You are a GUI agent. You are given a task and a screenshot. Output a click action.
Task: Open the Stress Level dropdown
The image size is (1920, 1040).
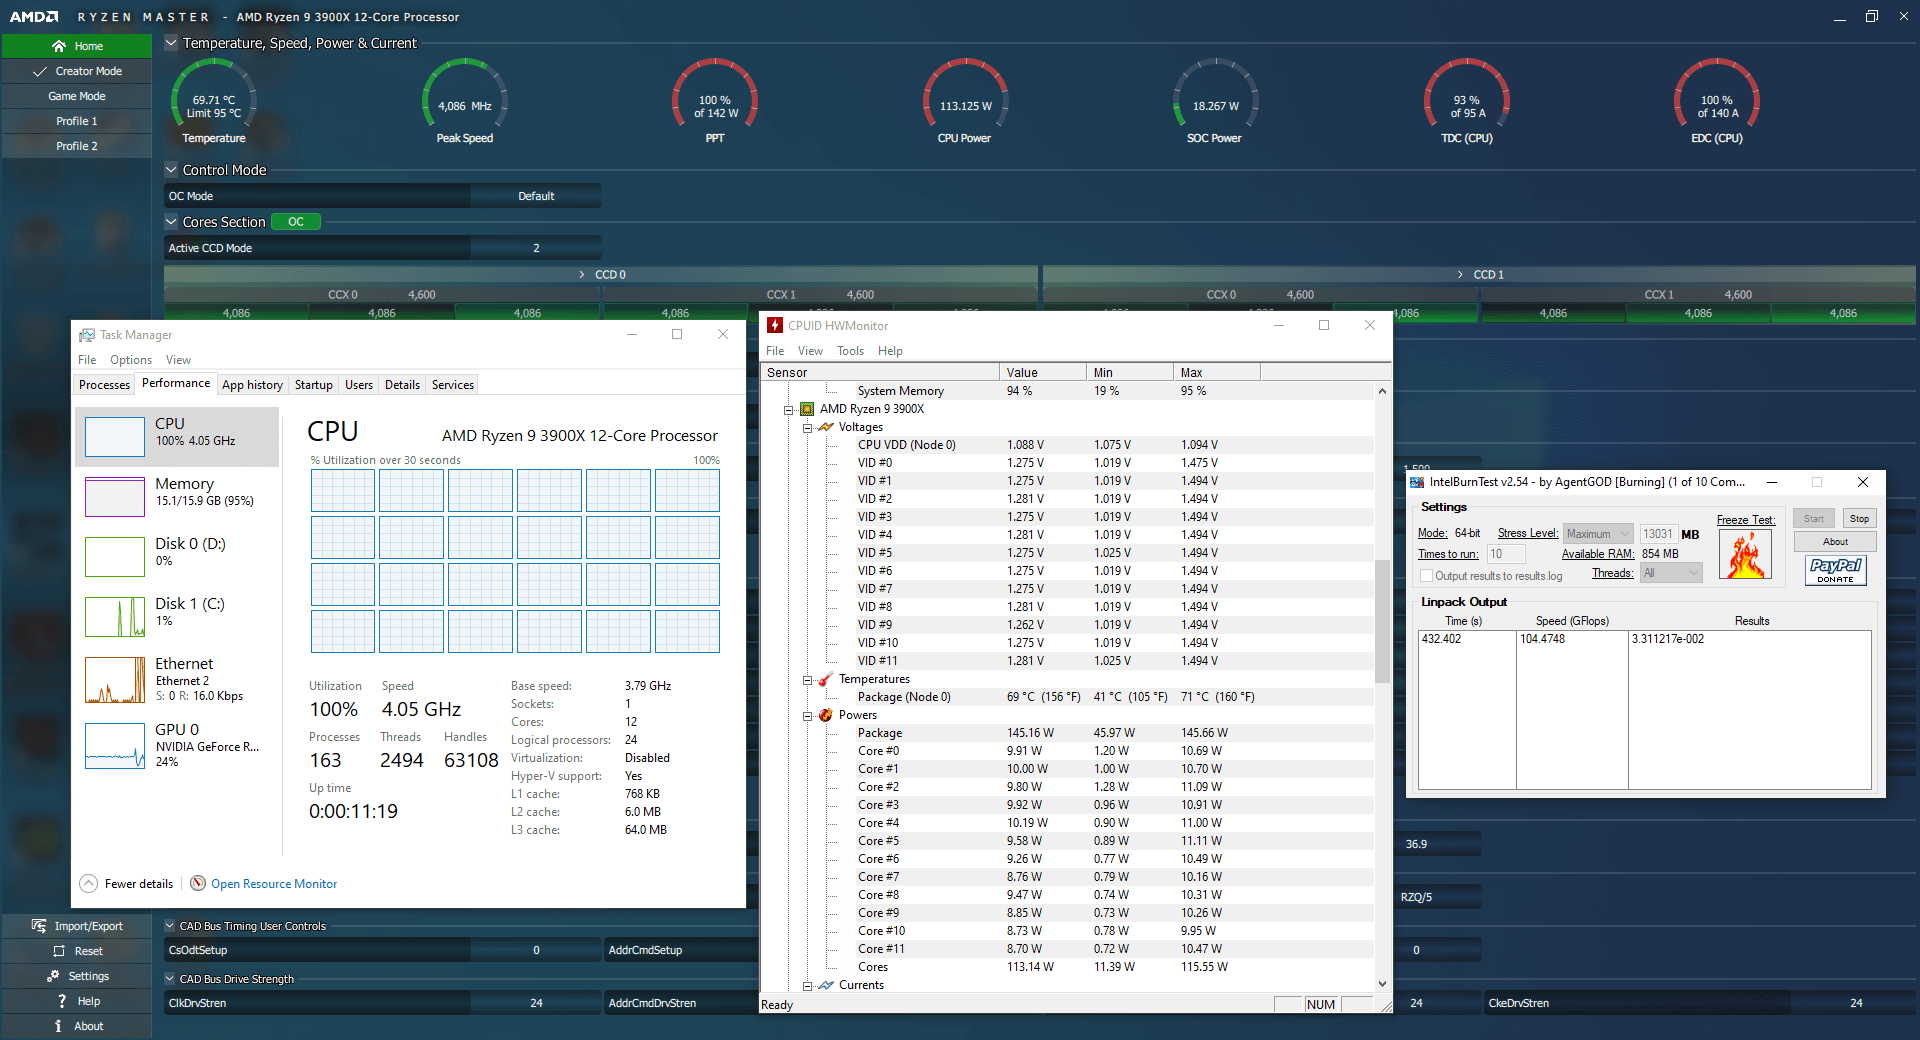tap(1598, 534)
